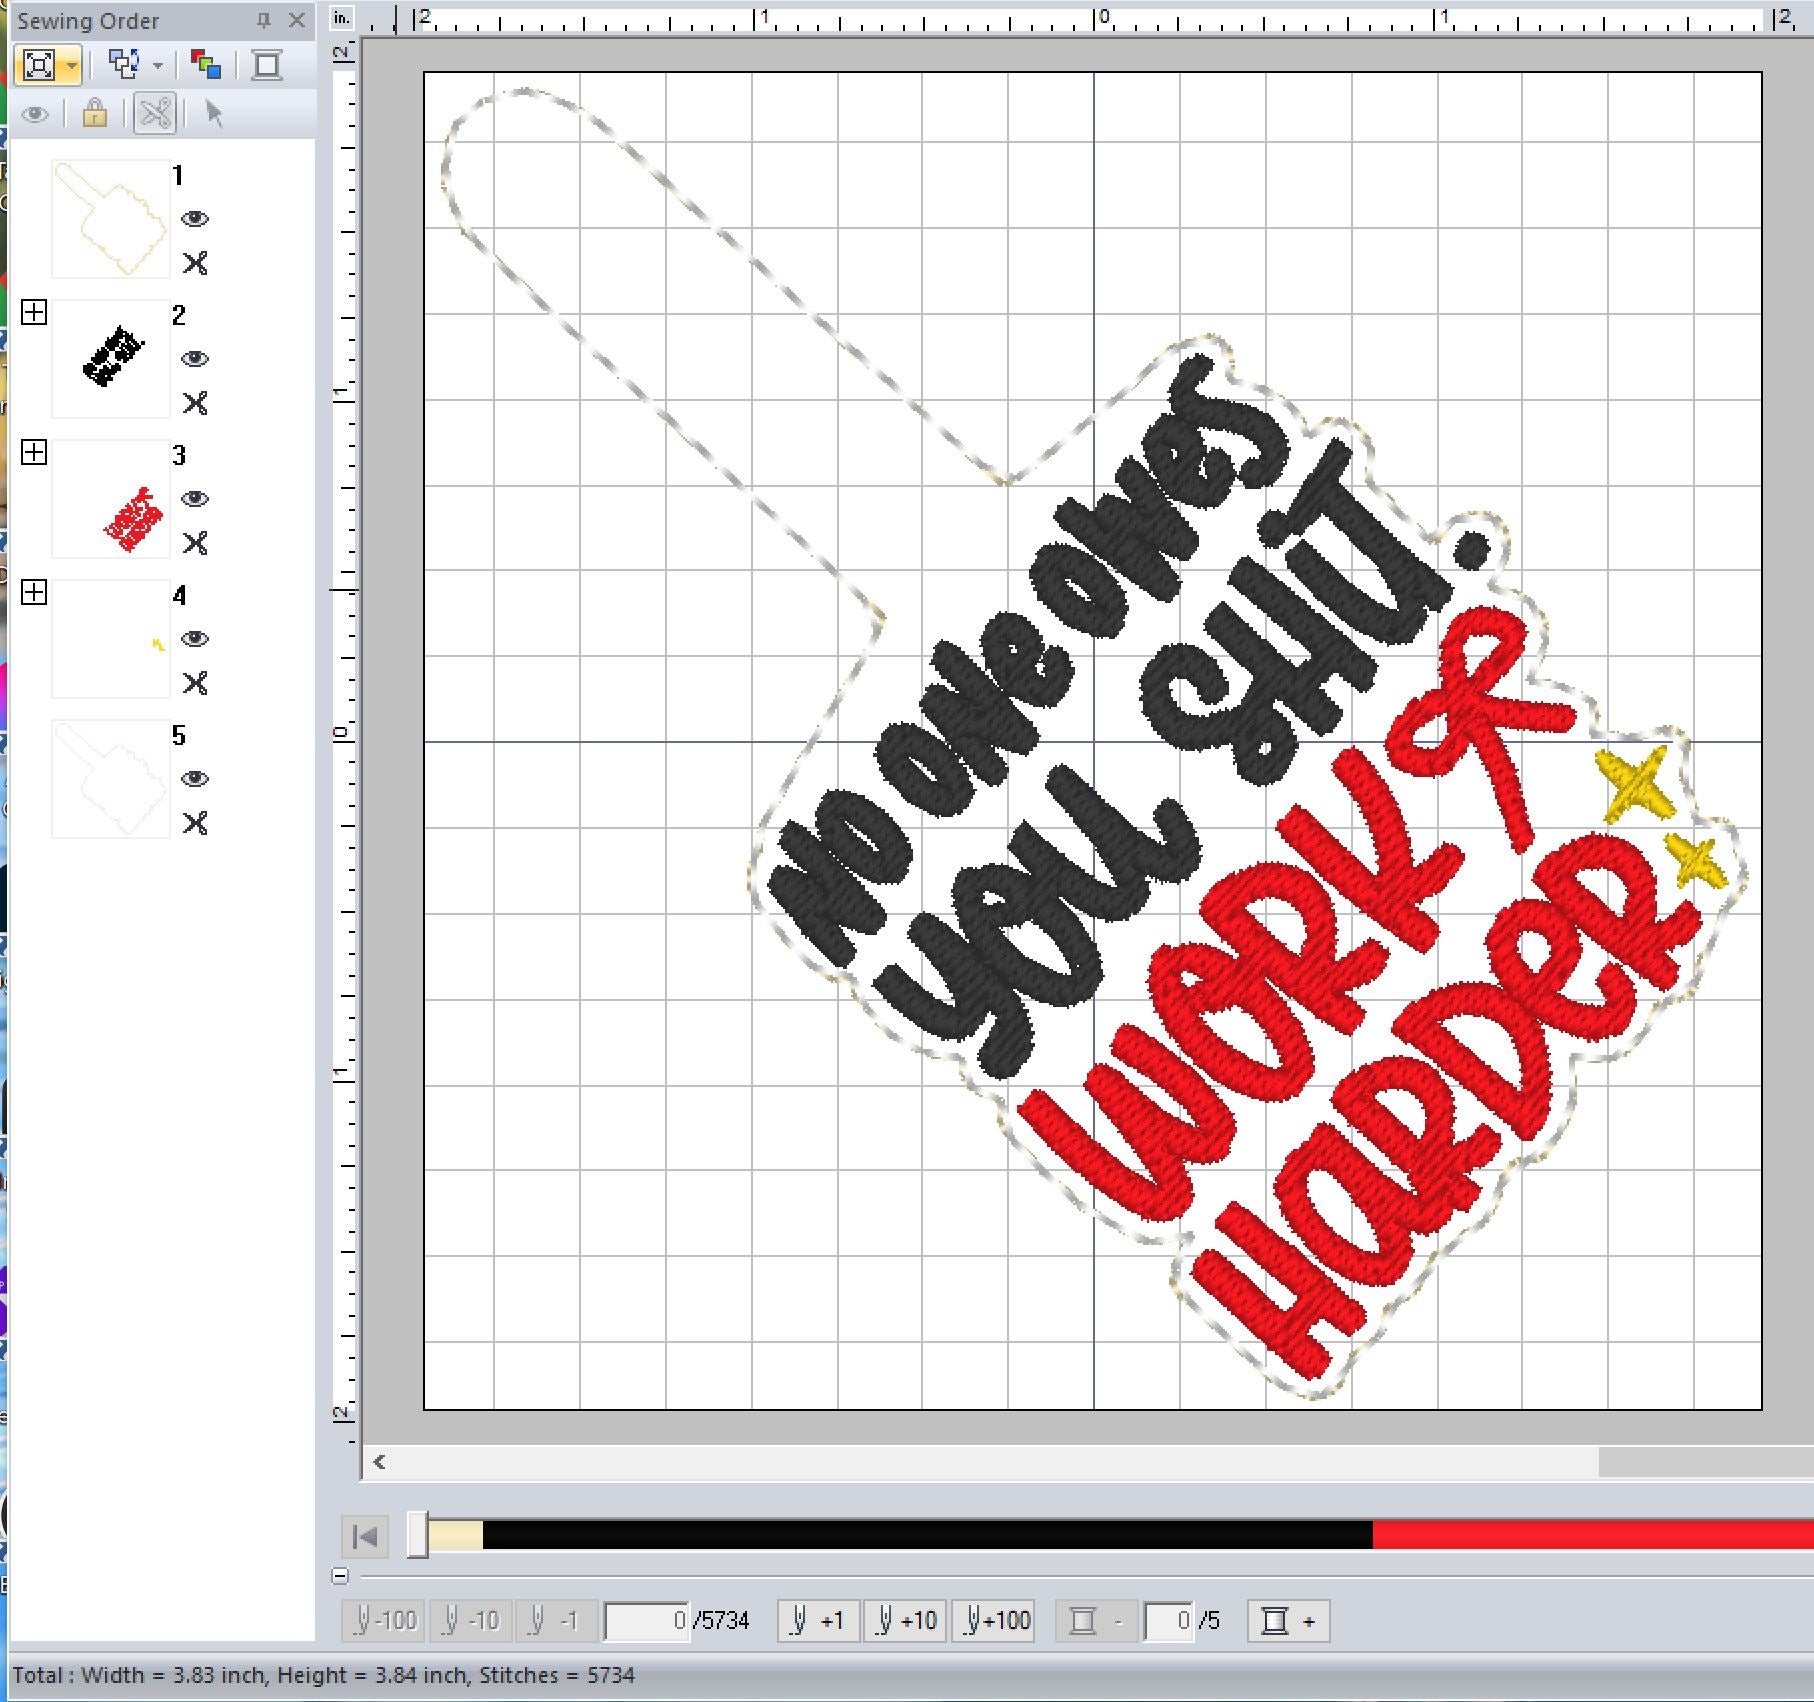Toggle the thread trim scissors for item 2
Viewport: 1814px width, 1702px height.
point(195,403)
